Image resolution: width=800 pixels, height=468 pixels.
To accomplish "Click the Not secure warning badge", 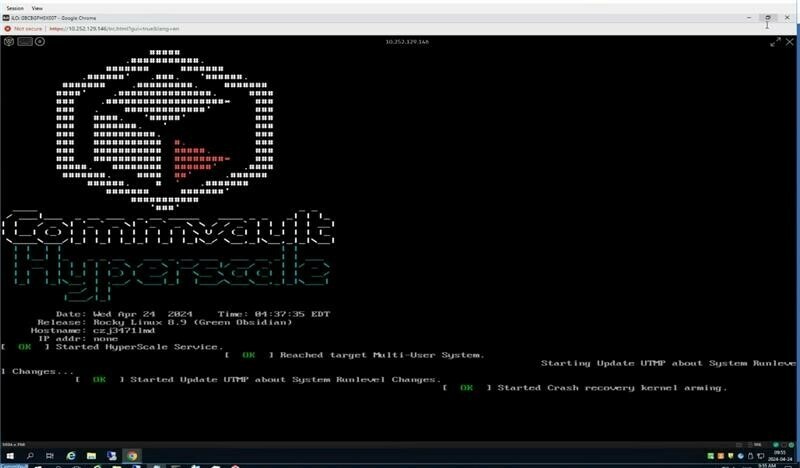I will (23, 29).
